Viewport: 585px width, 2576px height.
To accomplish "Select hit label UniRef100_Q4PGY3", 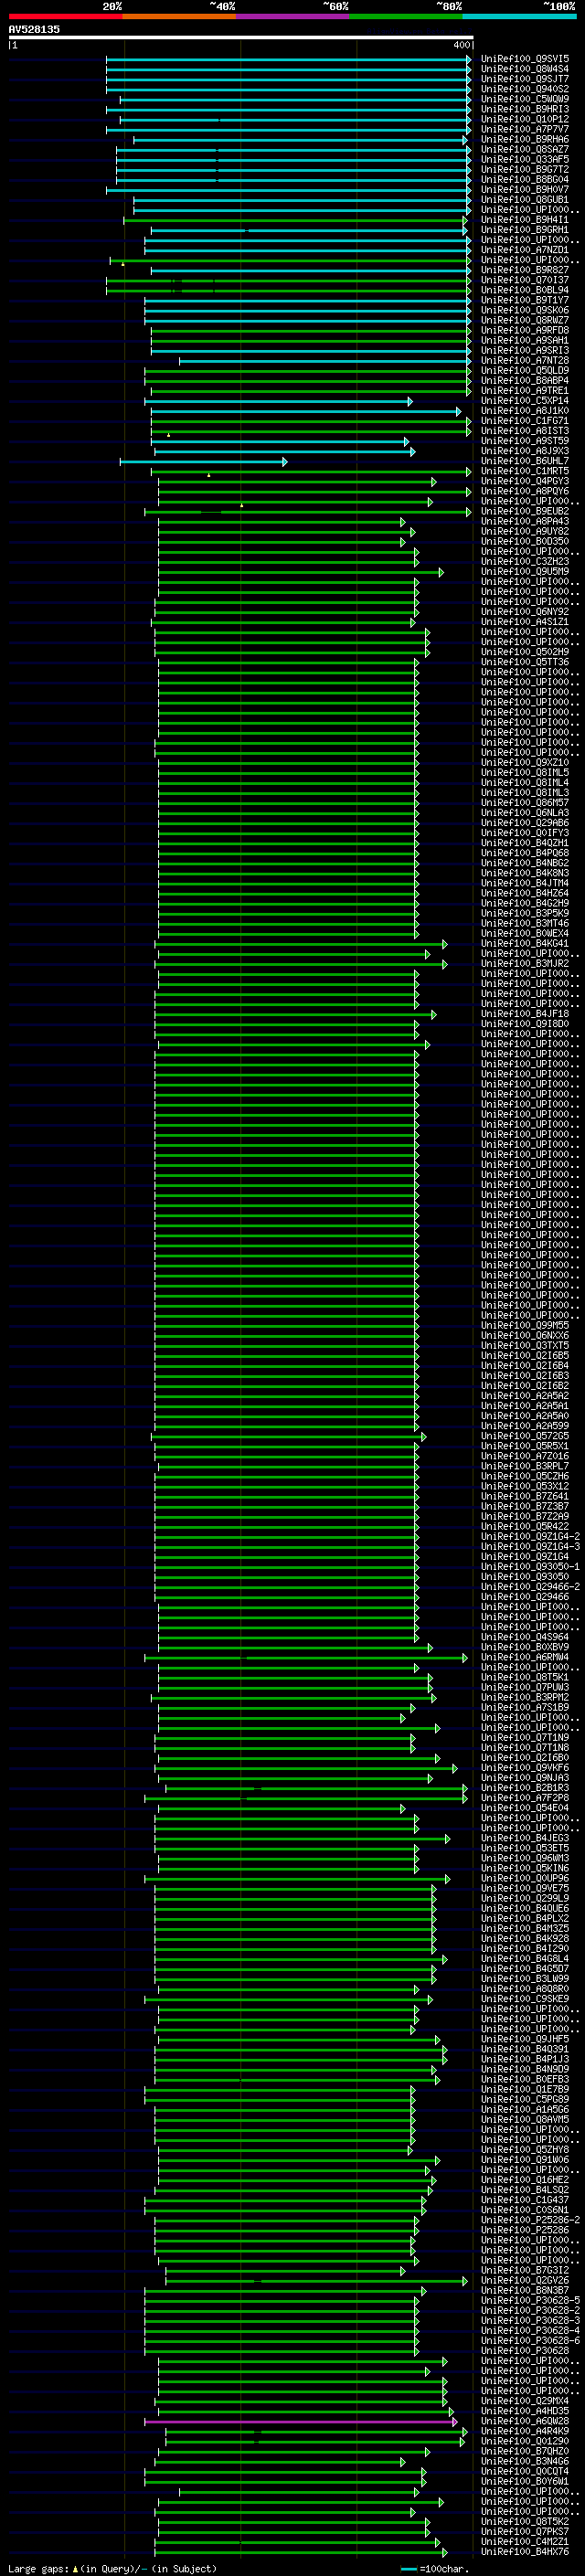I will [x=525, y=482].
